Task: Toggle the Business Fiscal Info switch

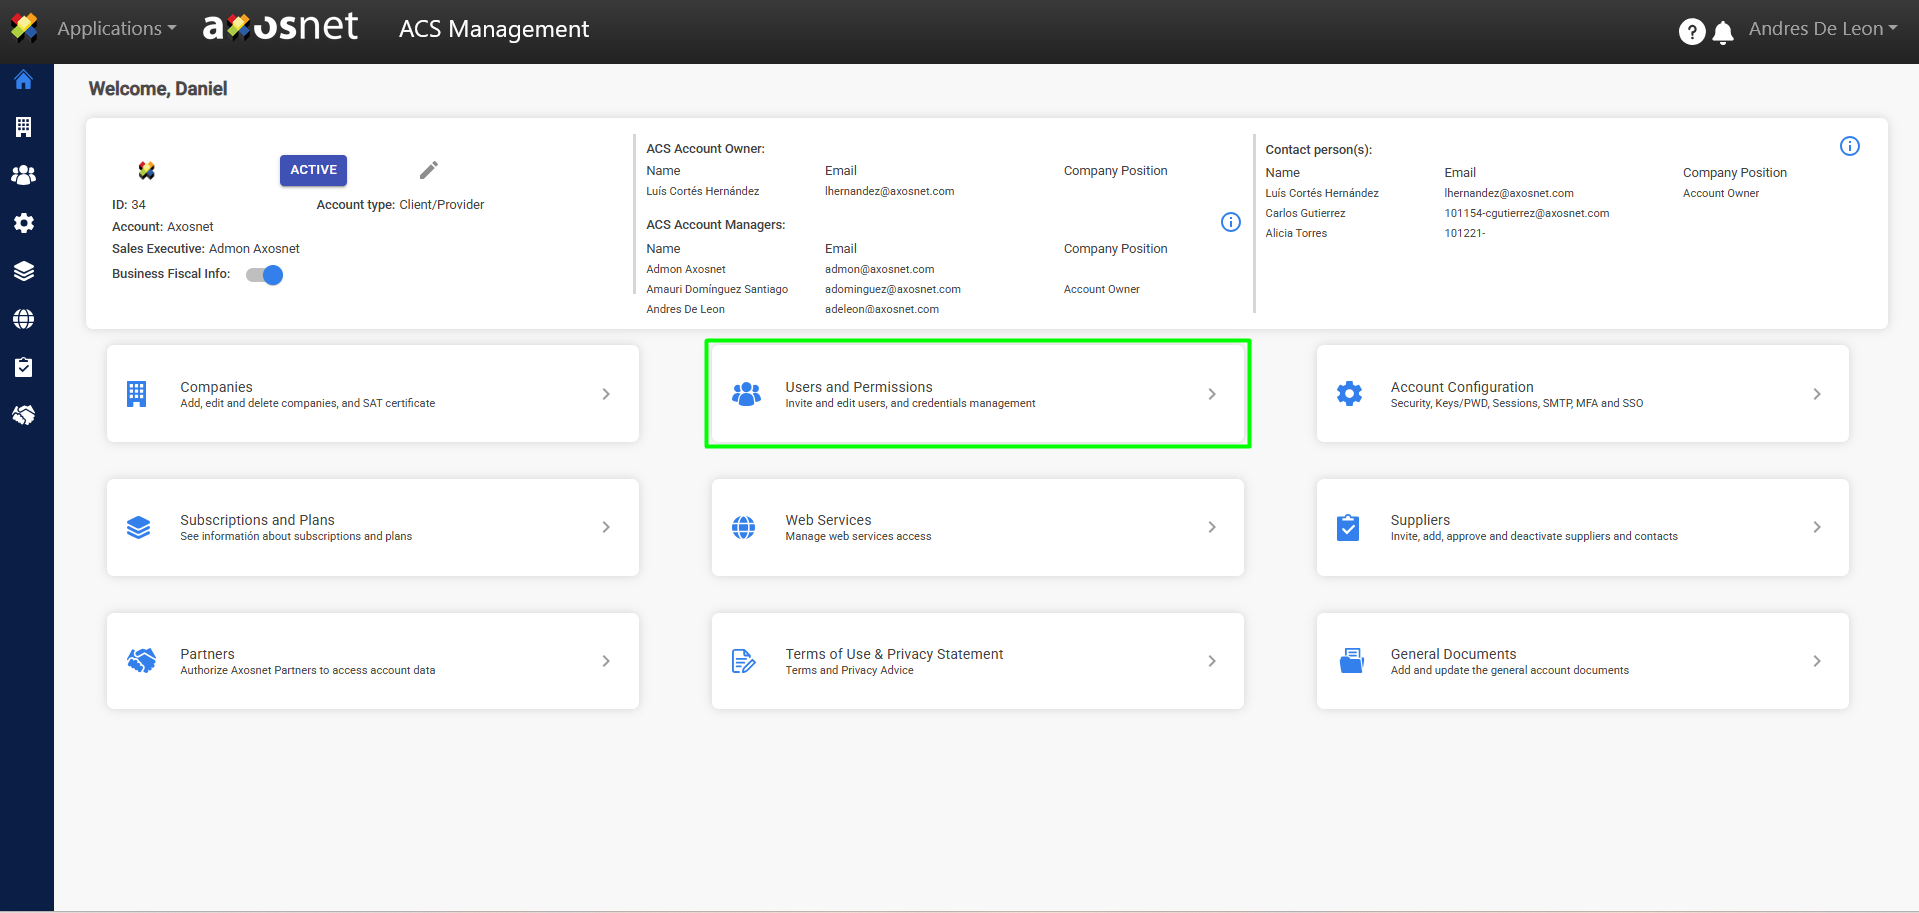Action: tap(265, 275)
